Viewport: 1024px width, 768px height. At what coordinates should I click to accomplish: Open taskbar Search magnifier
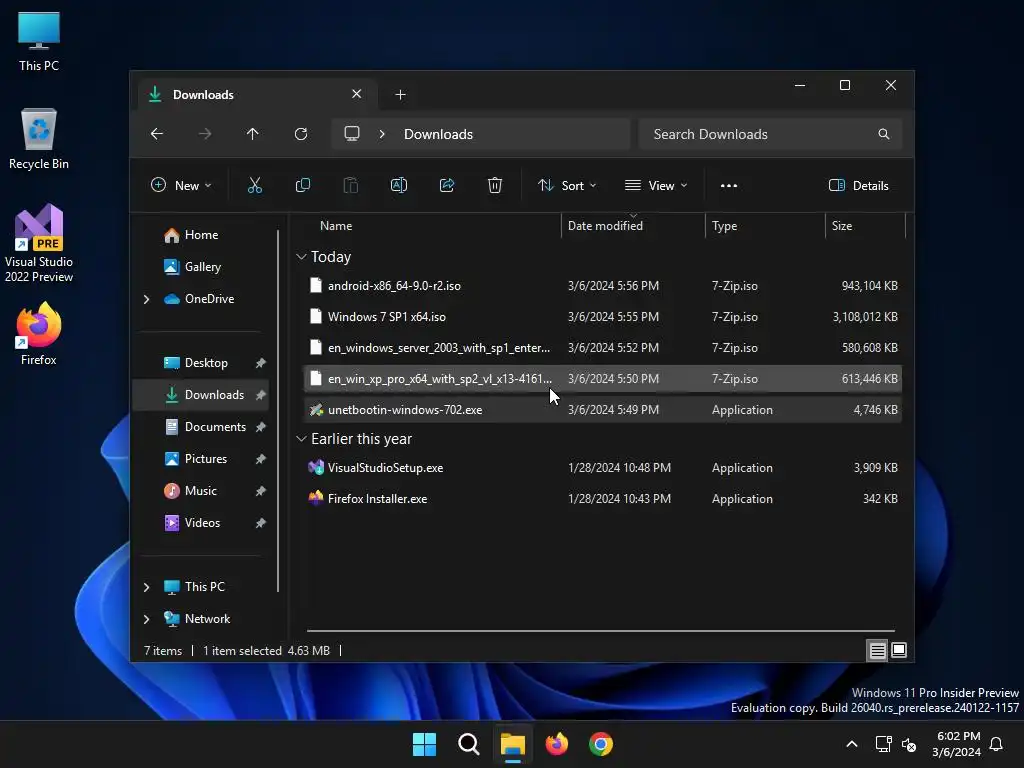pyautogui.click(x=469, y=744)
